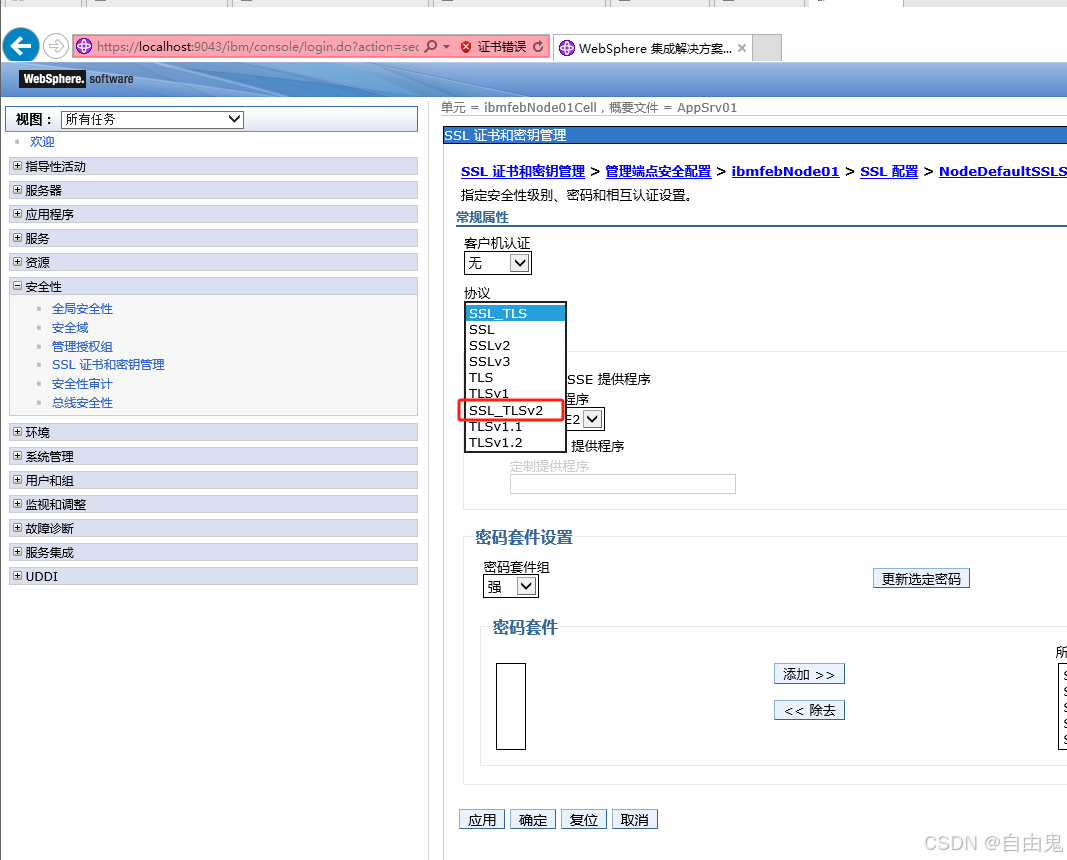
Task: Click the 确定 button
Action: coord(533,820)
